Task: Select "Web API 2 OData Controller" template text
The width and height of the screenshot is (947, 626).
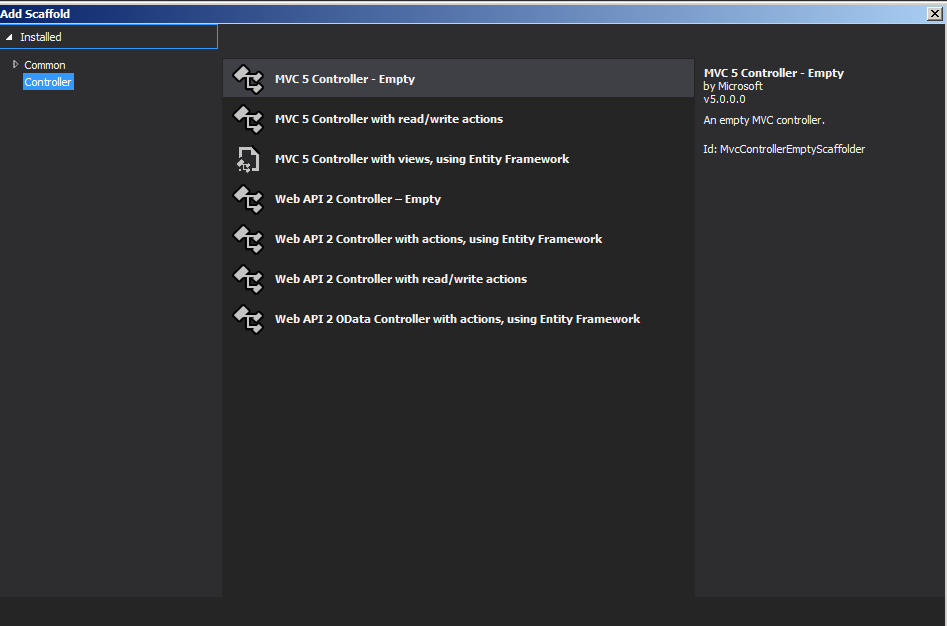Action: point(457,319)
